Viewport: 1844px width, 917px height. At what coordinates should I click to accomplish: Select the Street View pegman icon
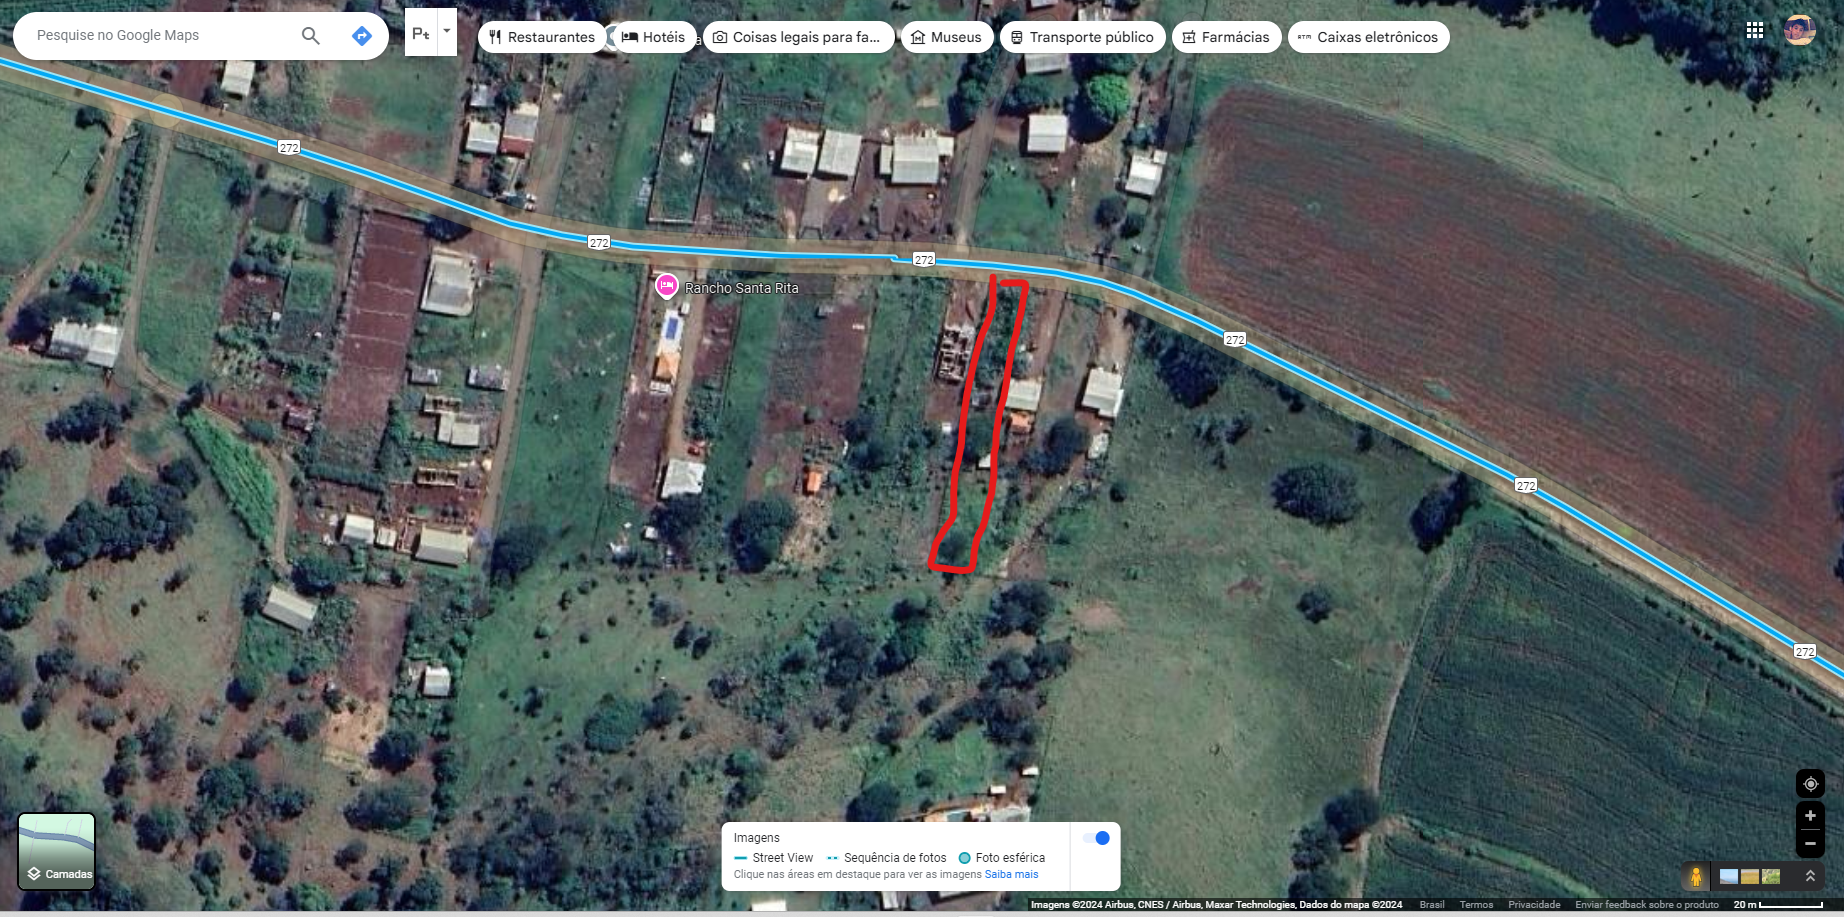1696,877
